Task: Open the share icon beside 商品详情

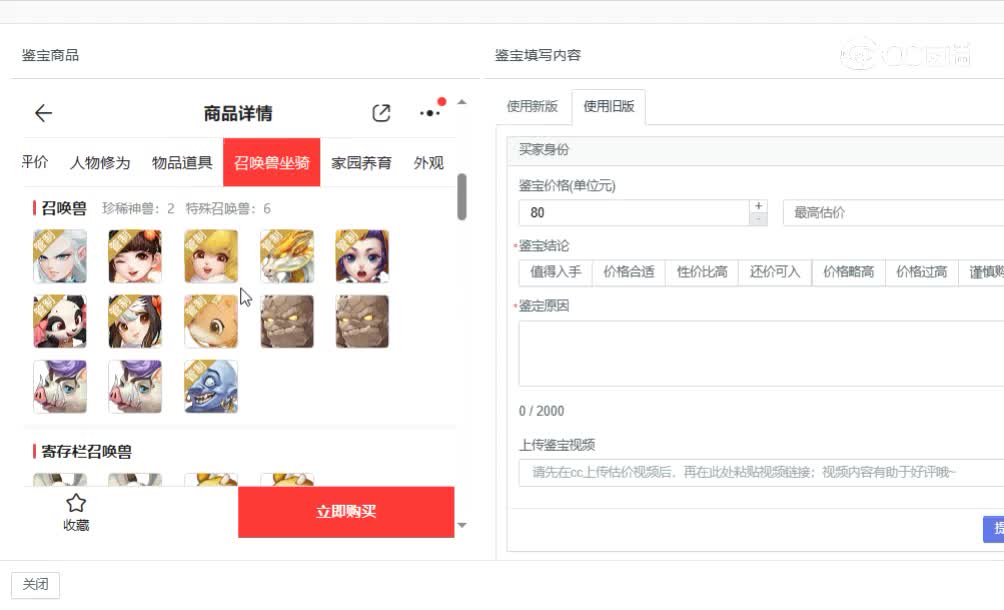Action: (x=381, y=113)
